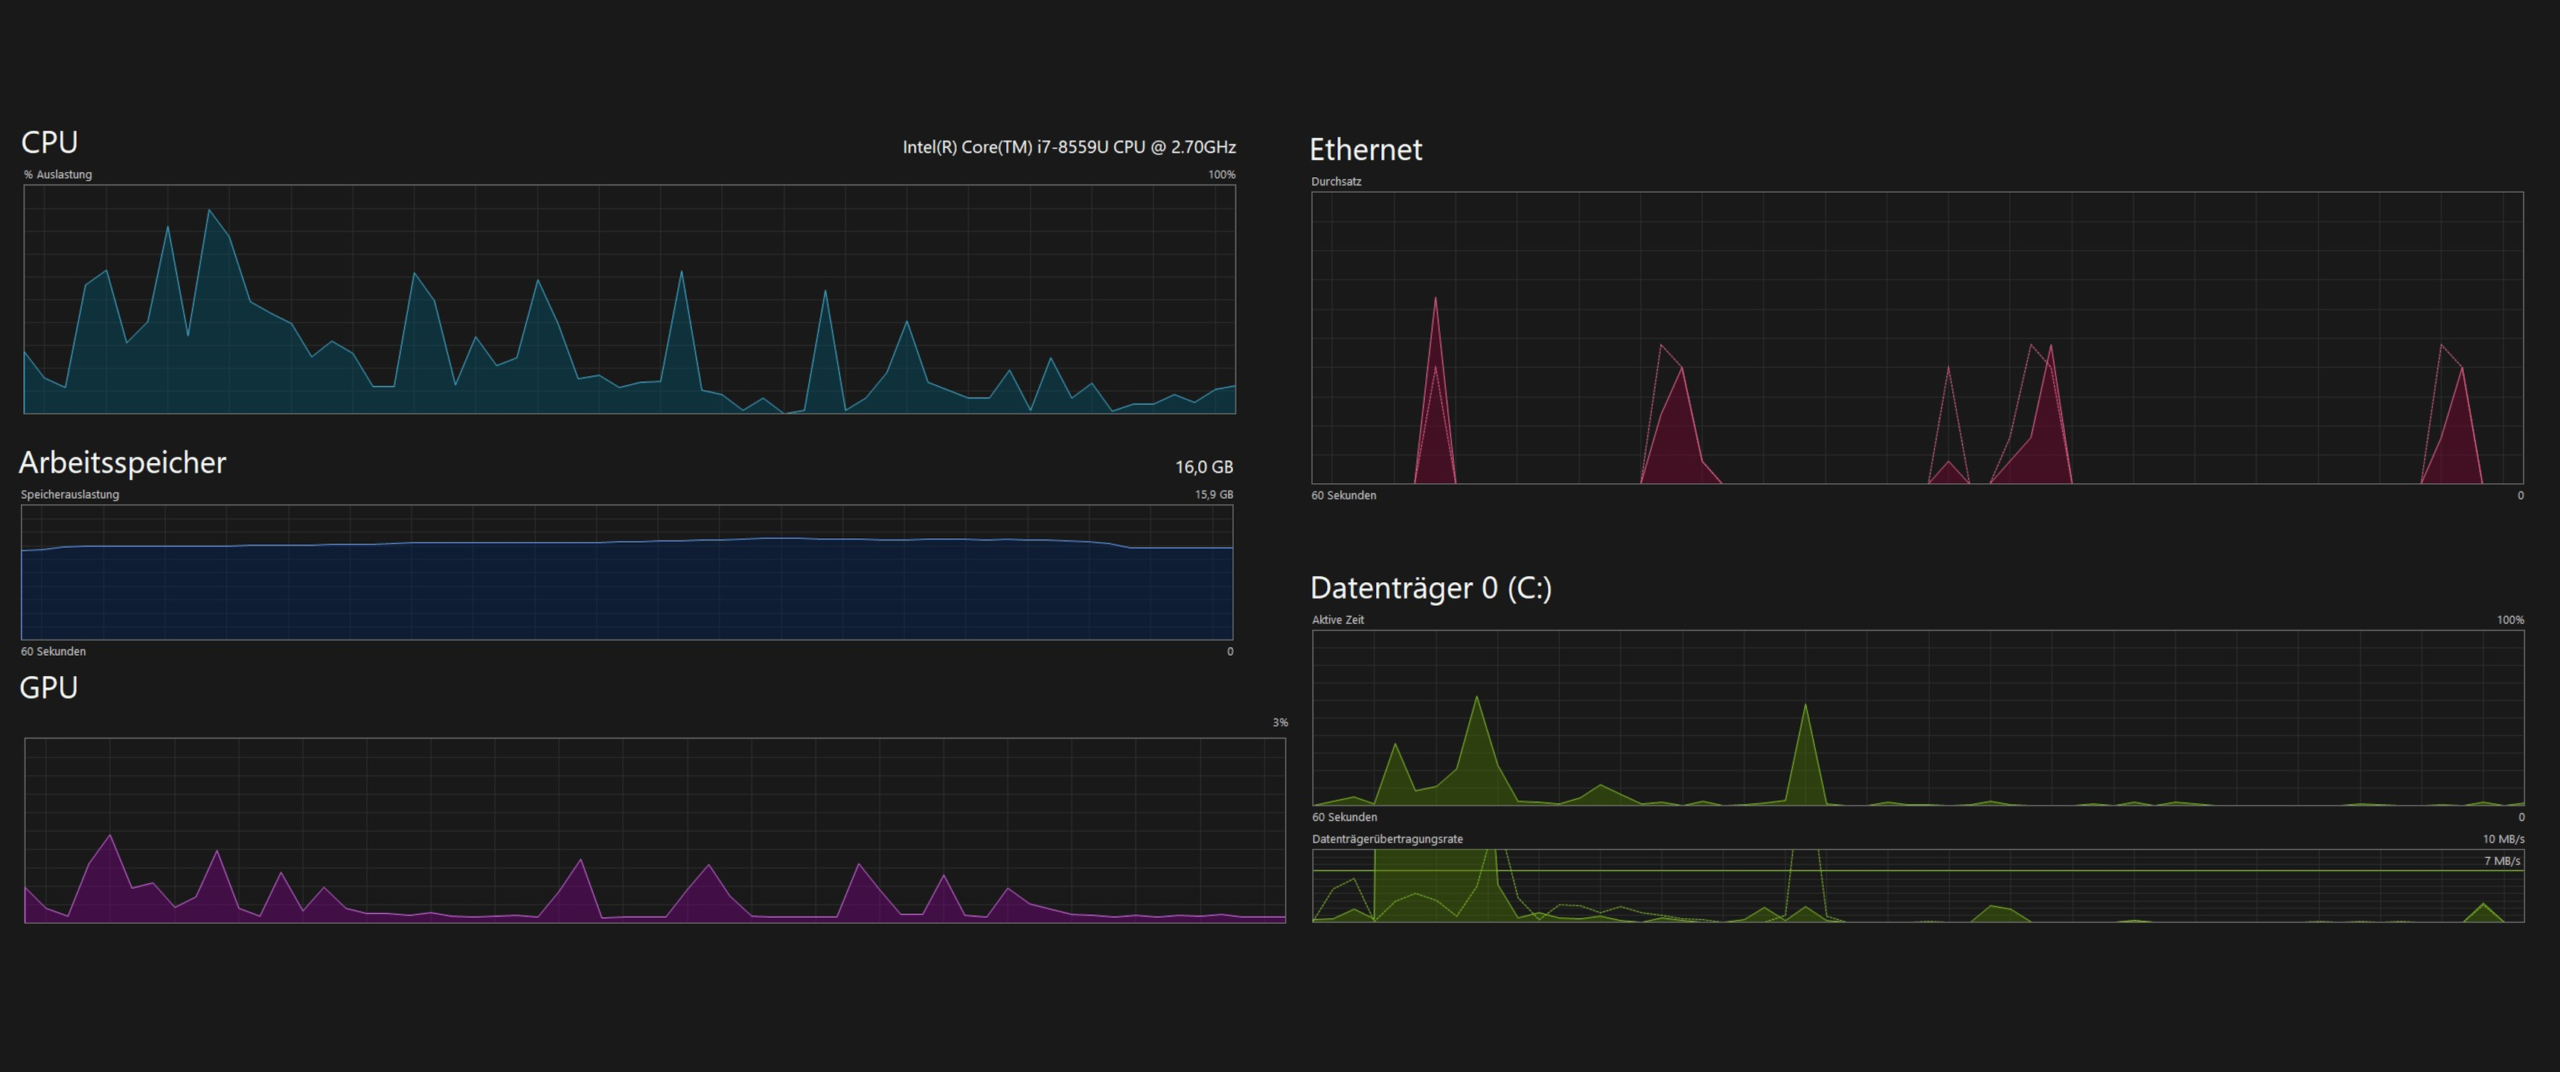2560x1072 pixels.
Task: Click the Aktive Zeit label
Action: tap(1338, 620)
